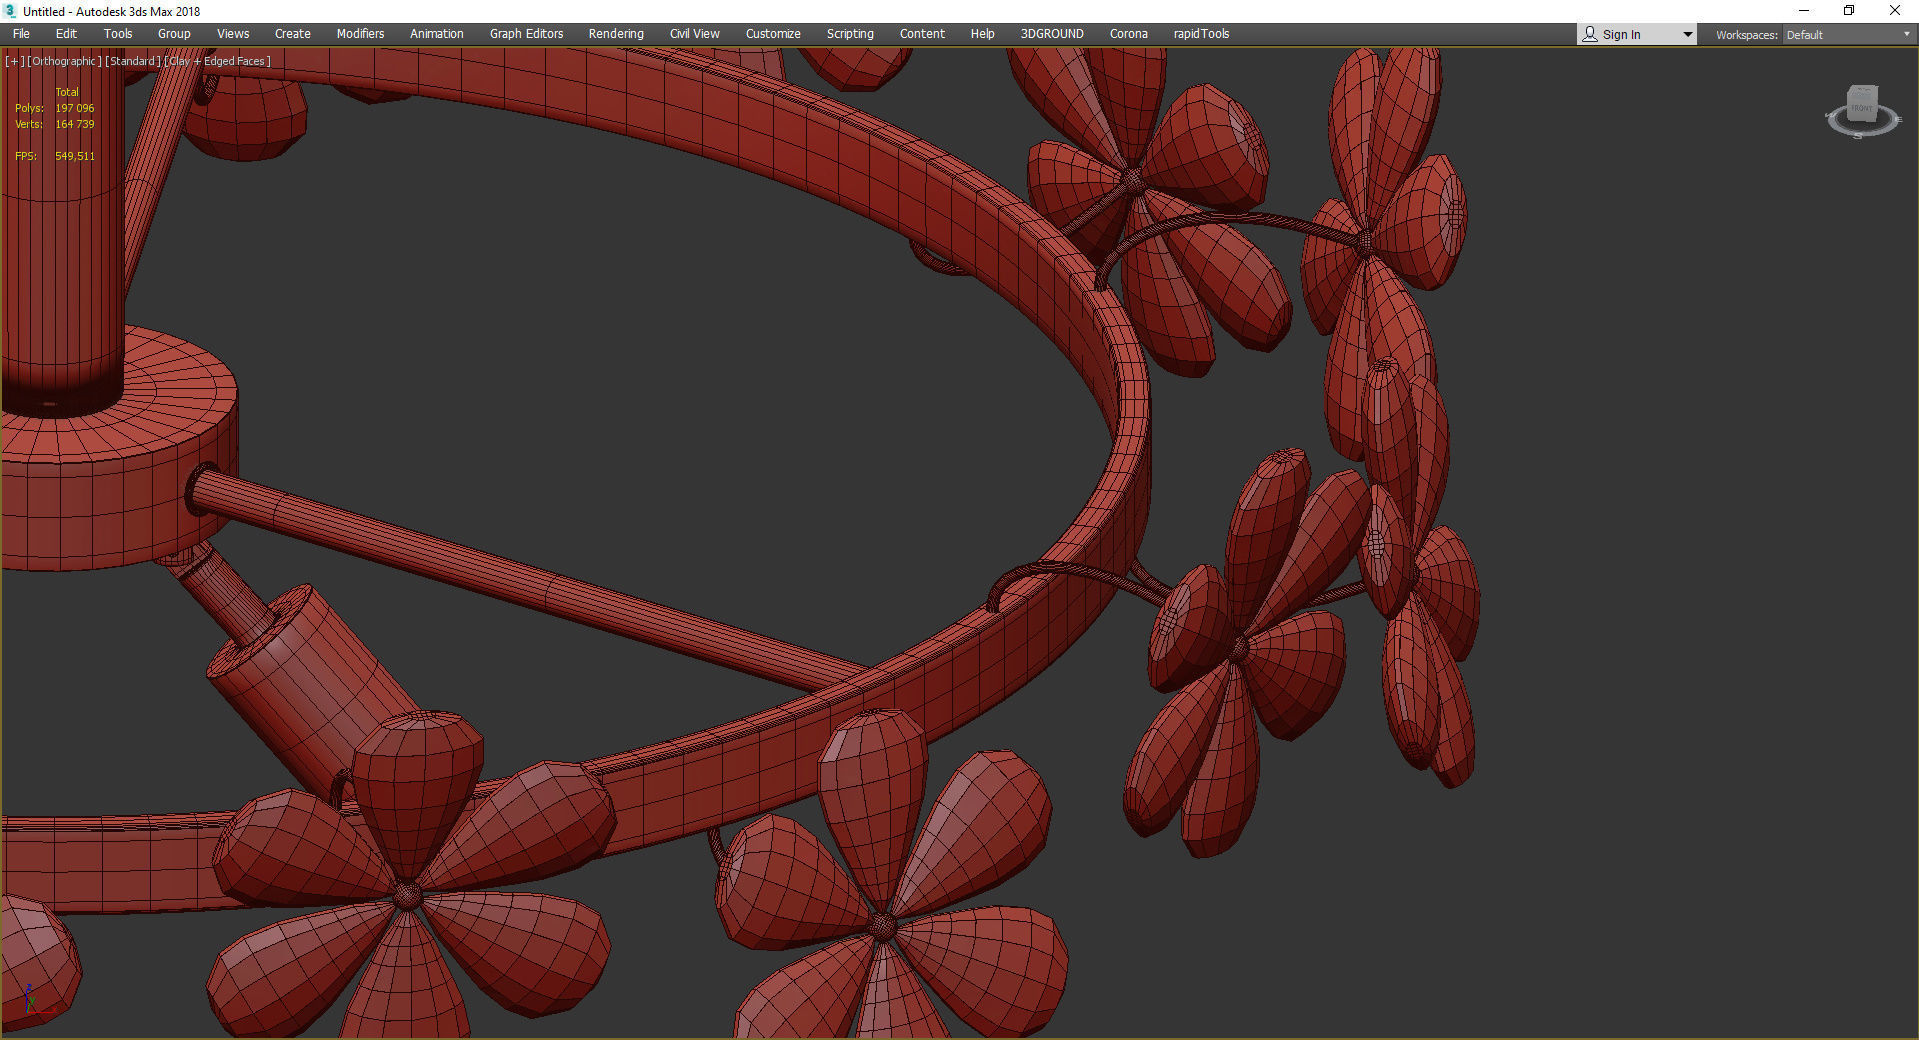The image size is (1919, 1040).
Task: Click the user profile icon next to Sign In
Action: (1590, 34)
